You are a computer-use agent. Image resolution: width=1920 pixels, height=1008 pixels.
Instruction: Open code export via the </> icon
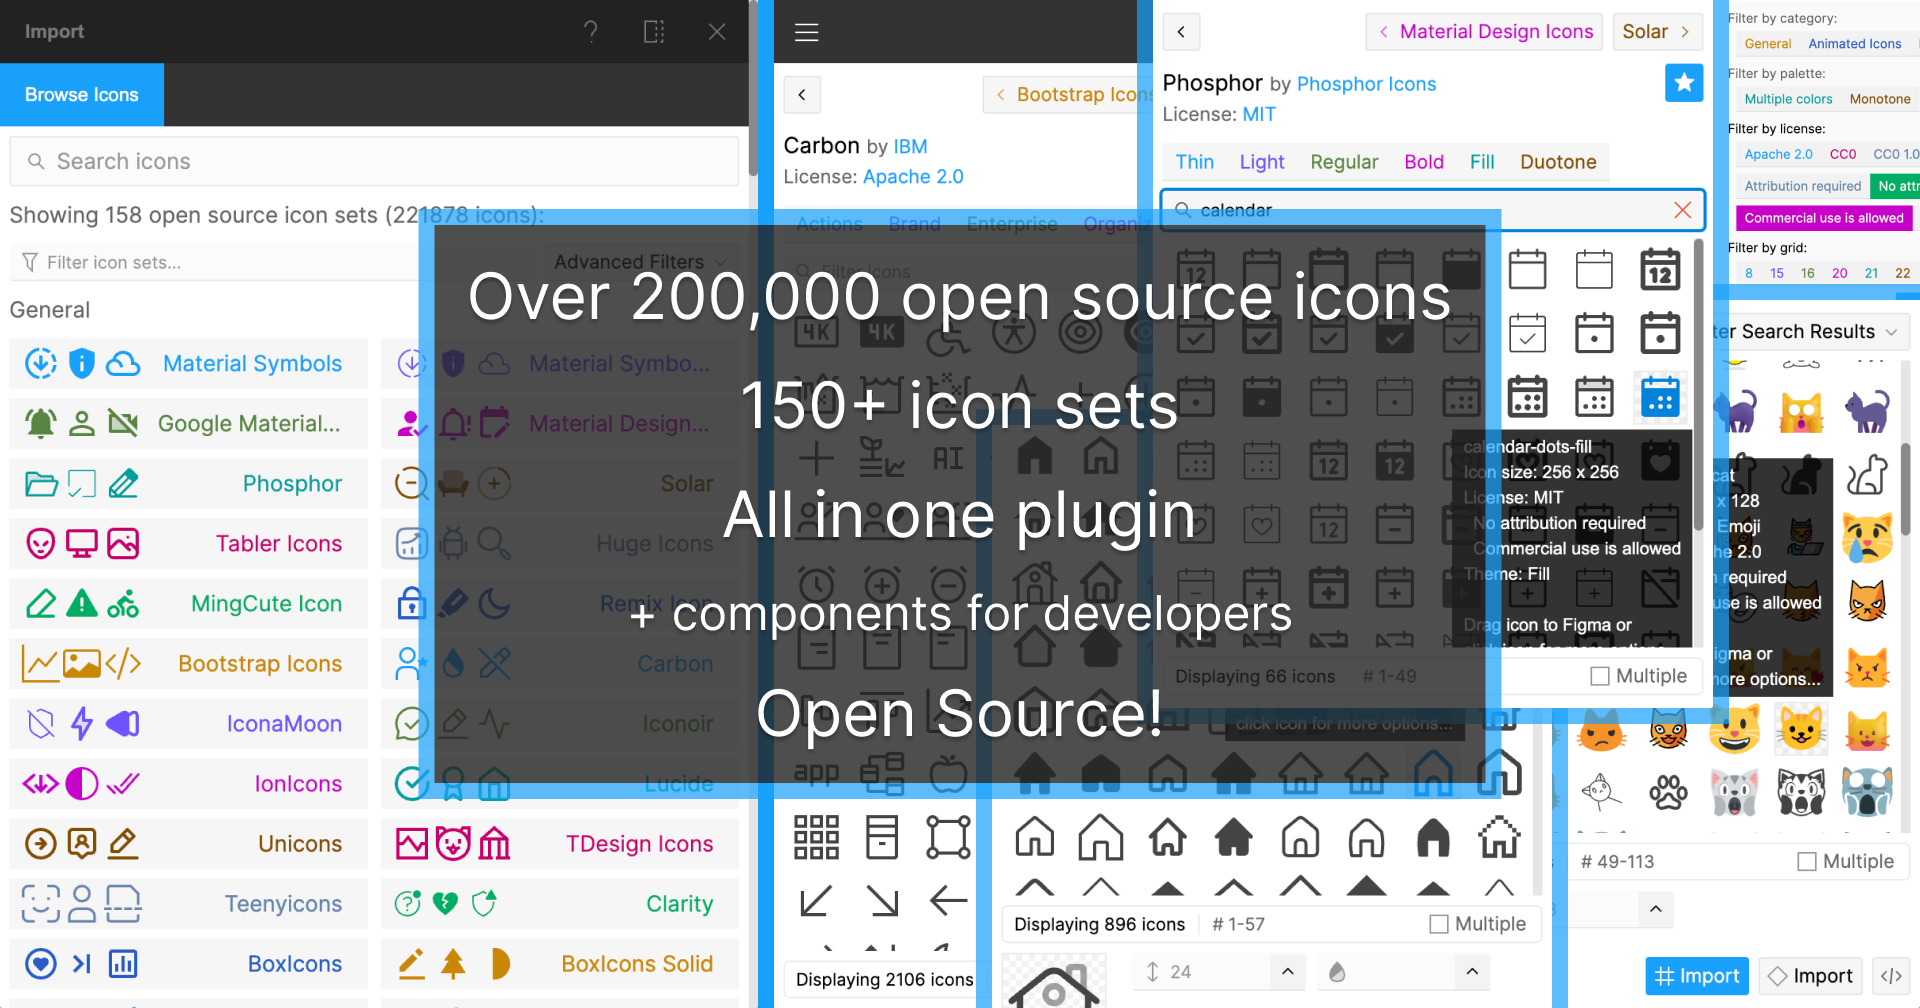point(1893,975)
